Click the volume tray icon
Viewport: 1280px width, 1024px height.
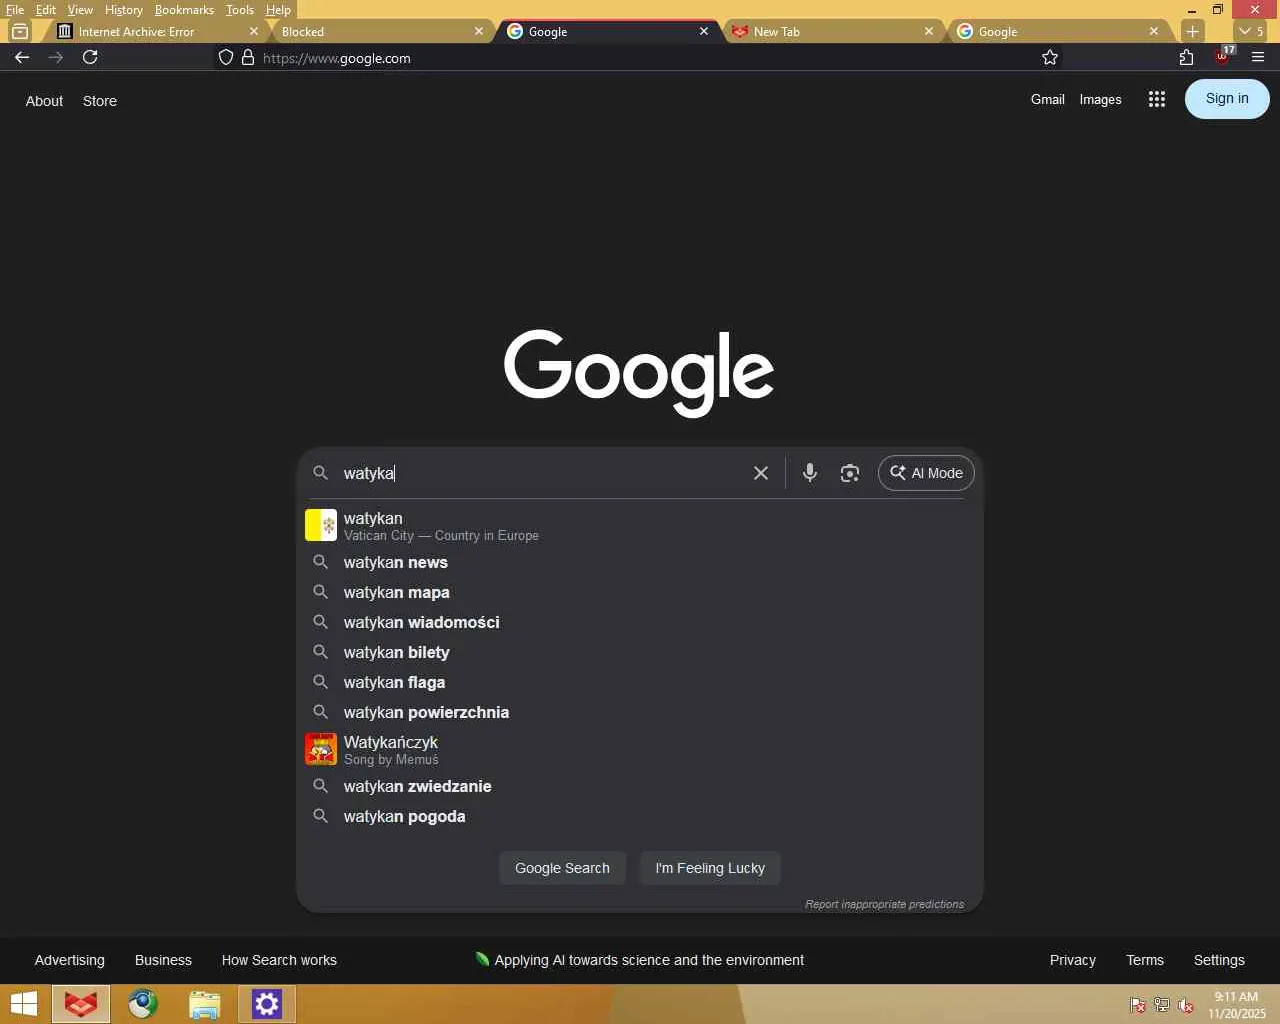[1186, 1005]
